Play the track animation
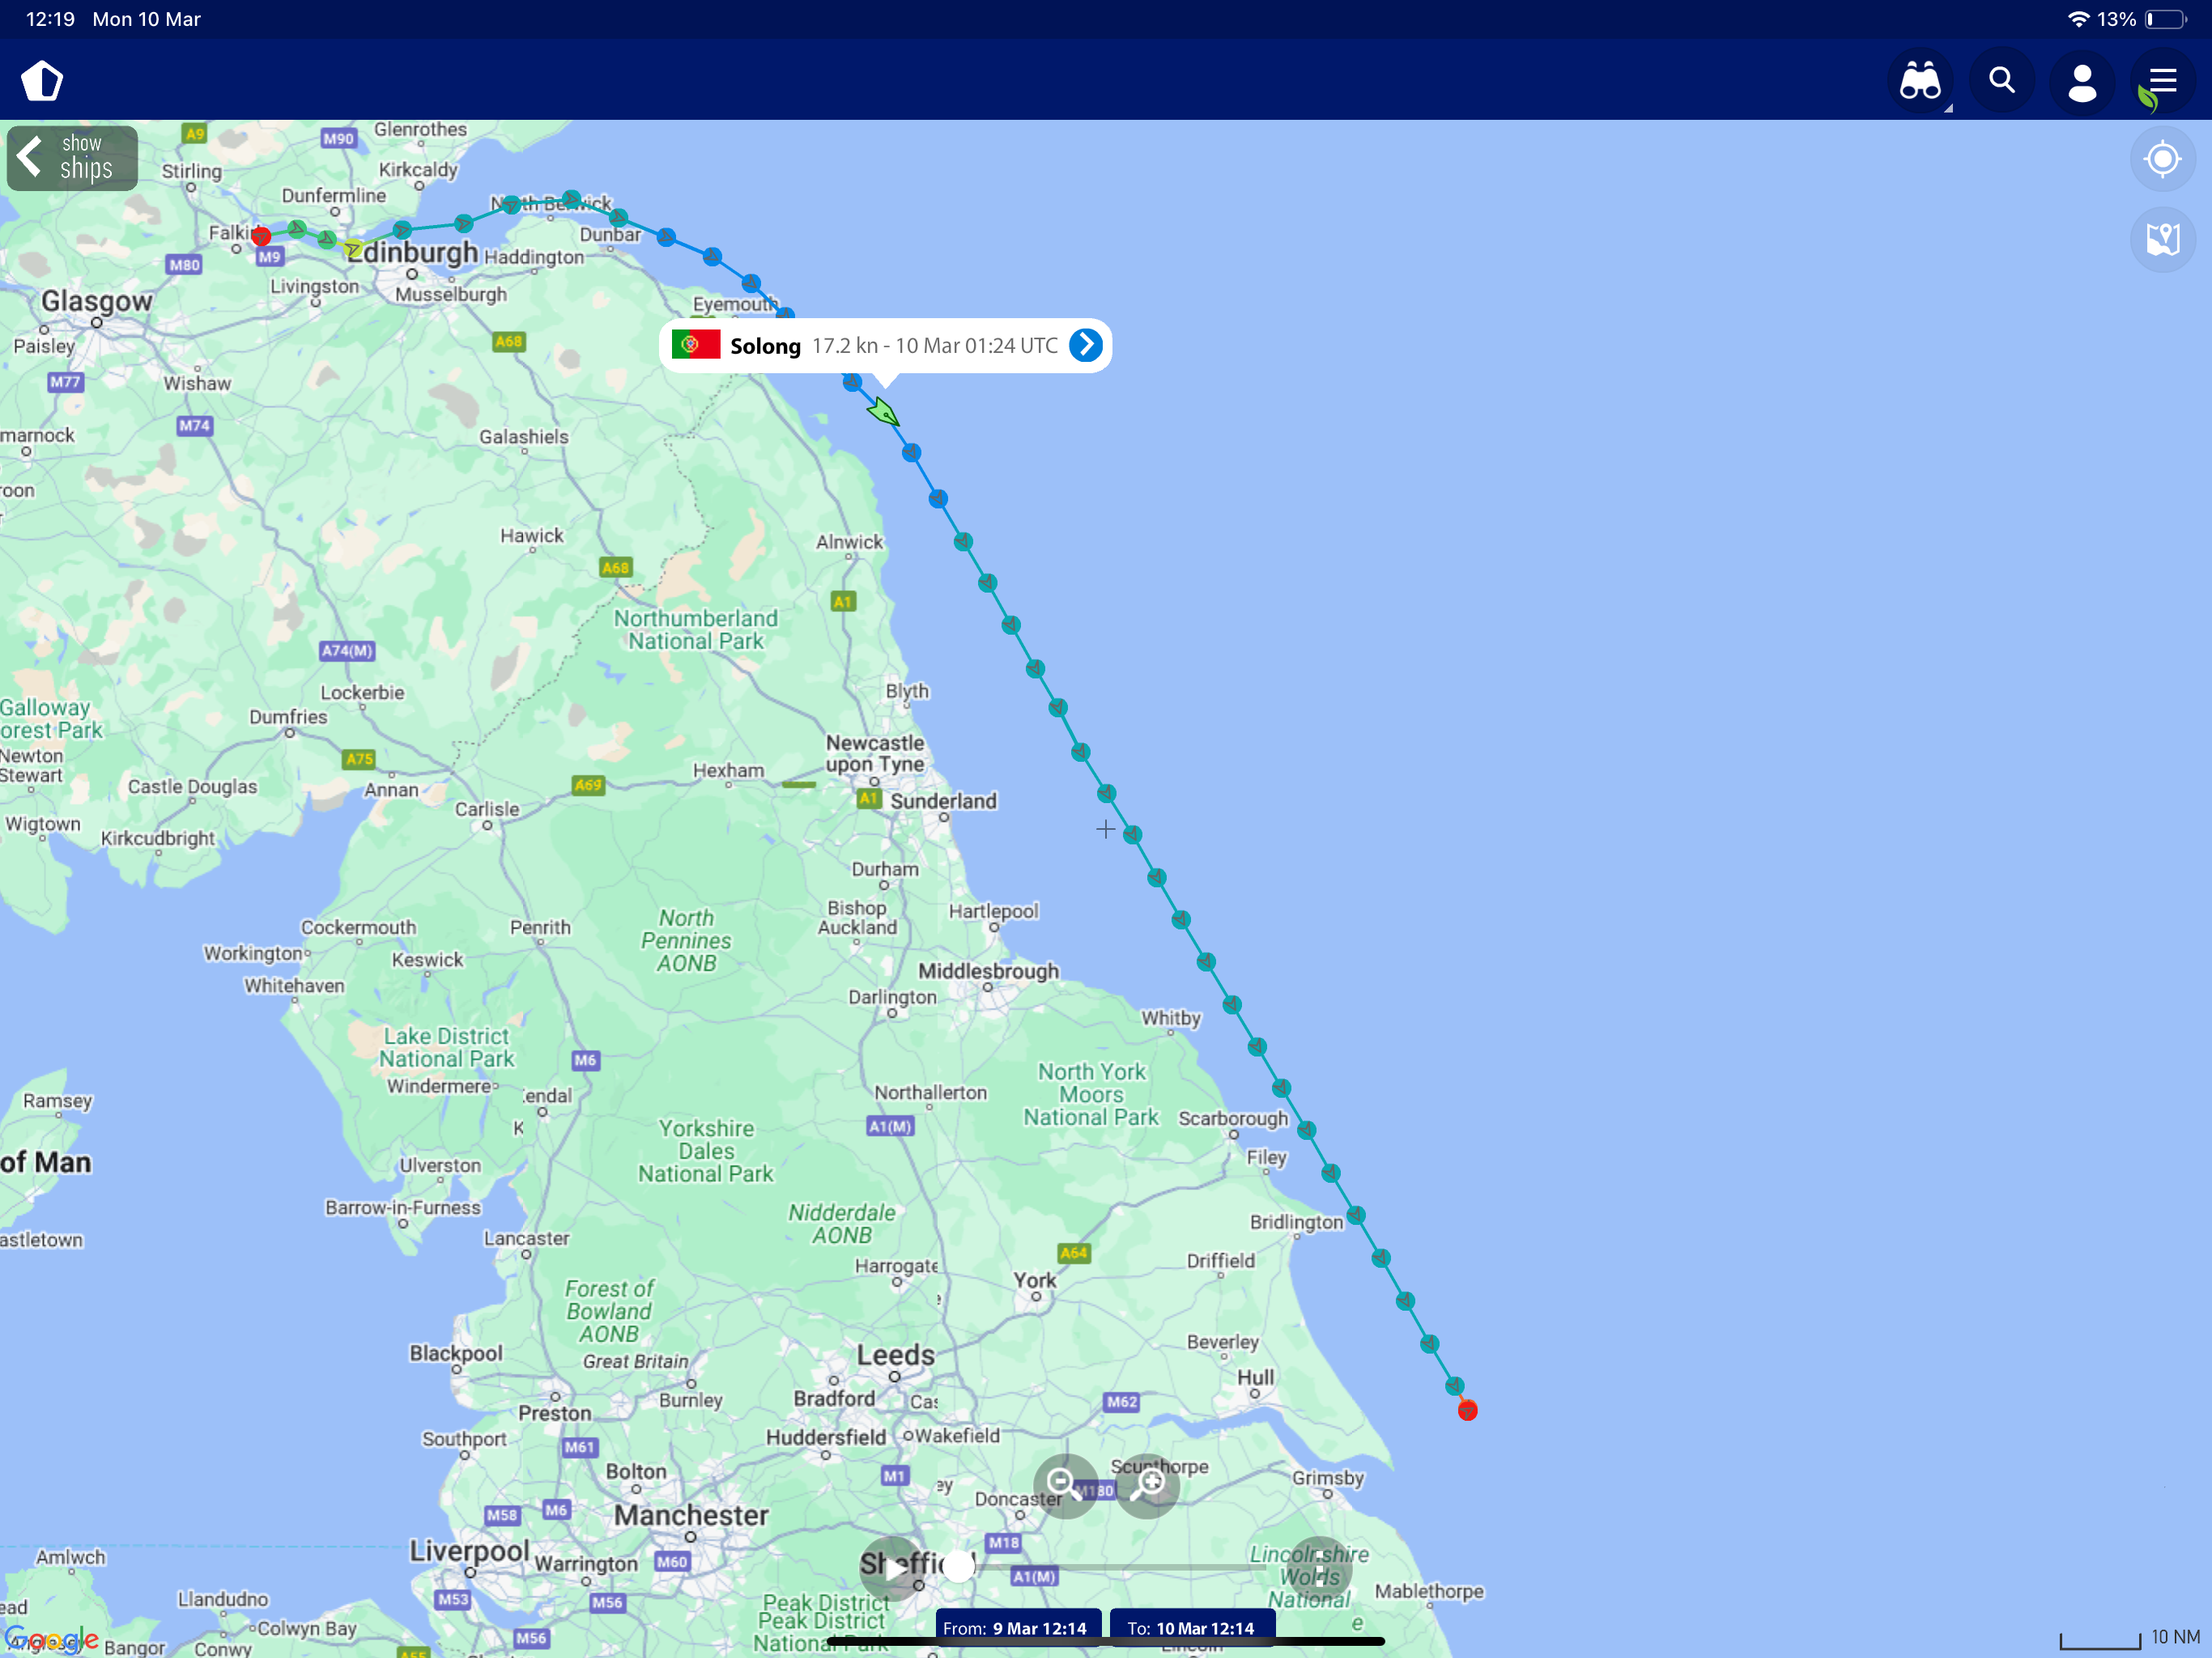 point(893,1568)
